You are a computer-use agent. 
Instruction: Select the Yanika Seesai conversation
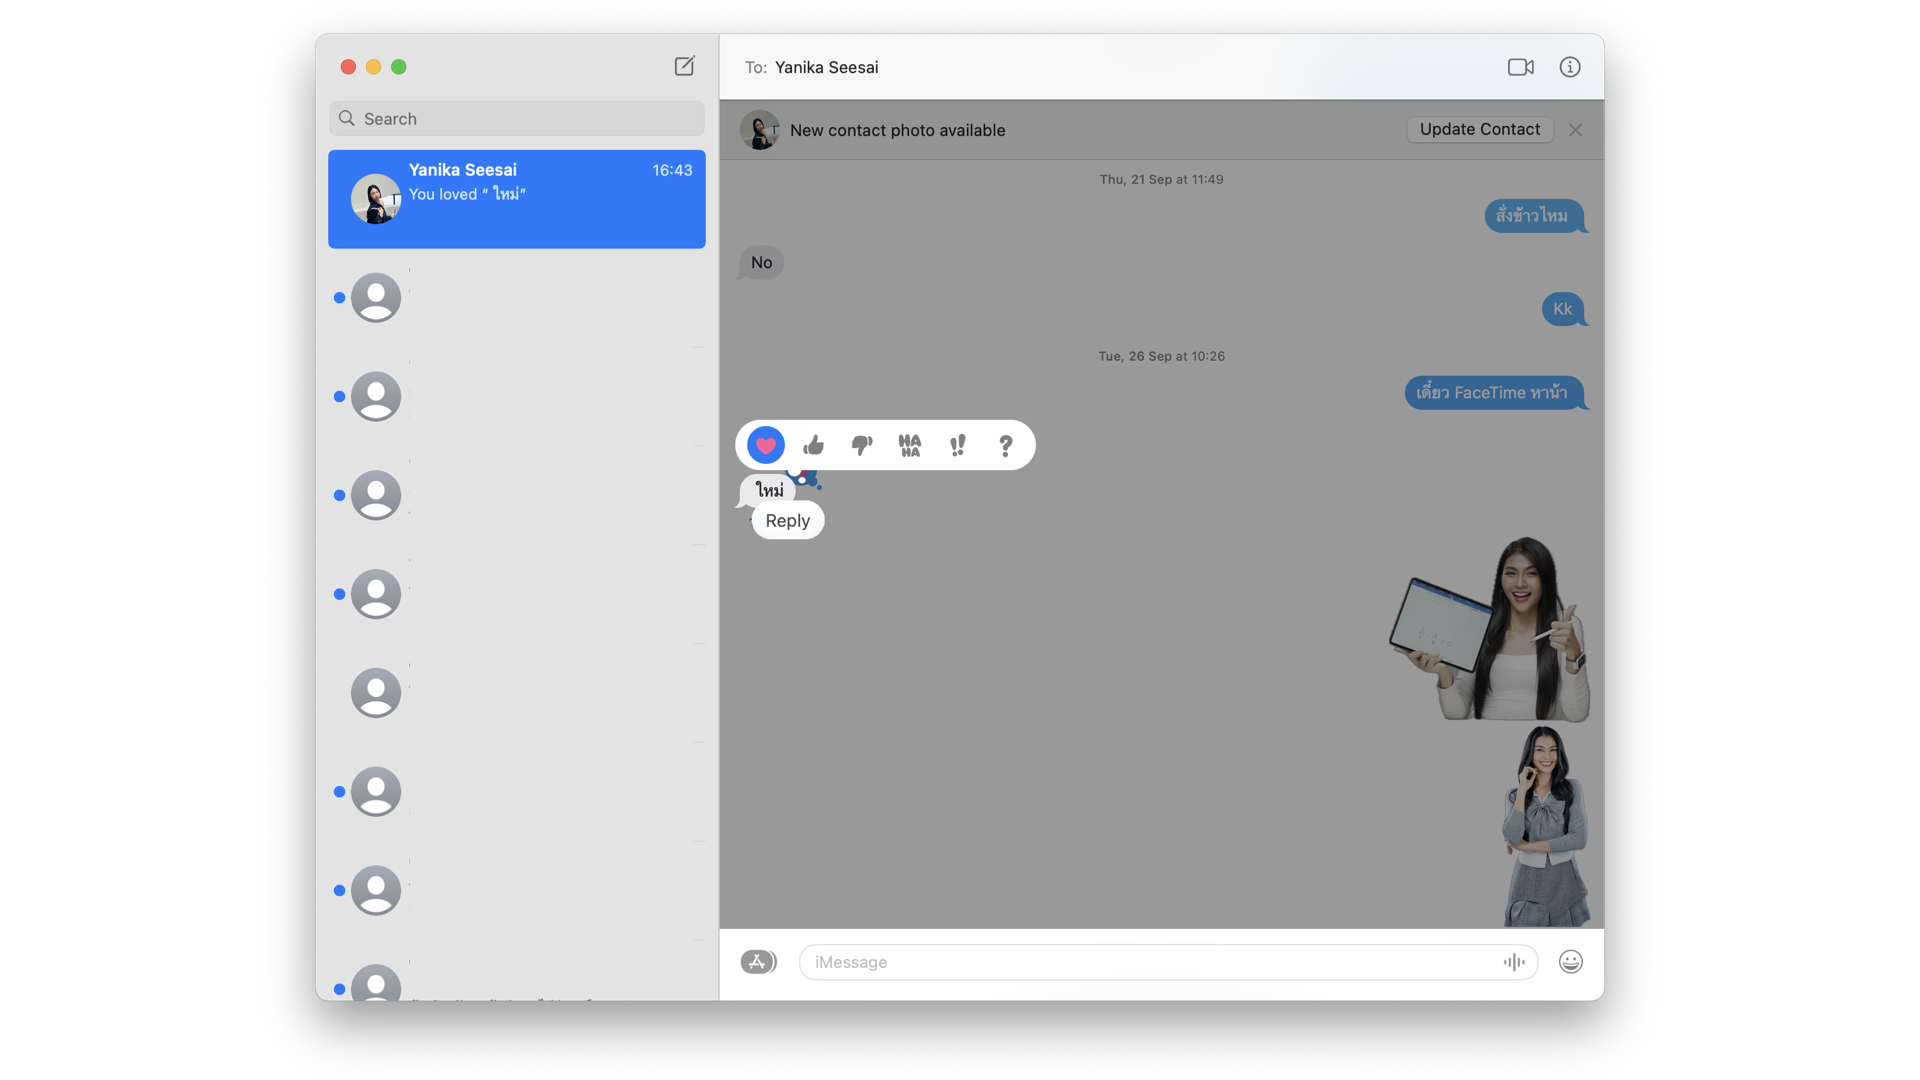pos(516,198)
